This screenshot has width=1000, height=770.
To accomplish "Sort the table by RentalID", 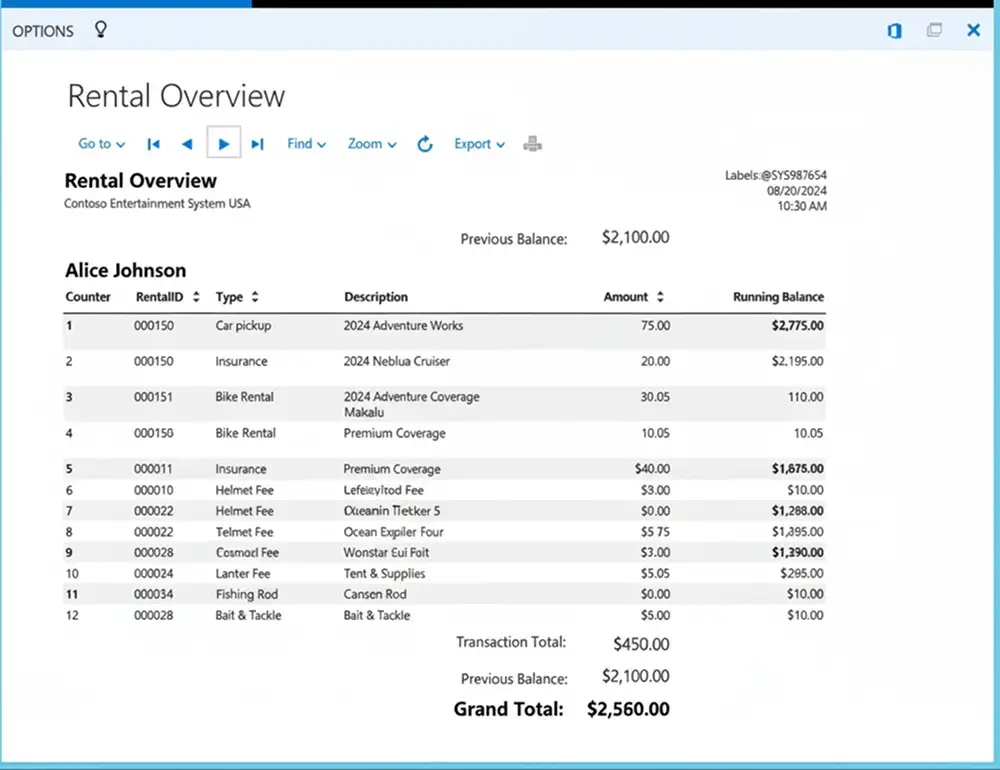I will click(x=196, y=297).
